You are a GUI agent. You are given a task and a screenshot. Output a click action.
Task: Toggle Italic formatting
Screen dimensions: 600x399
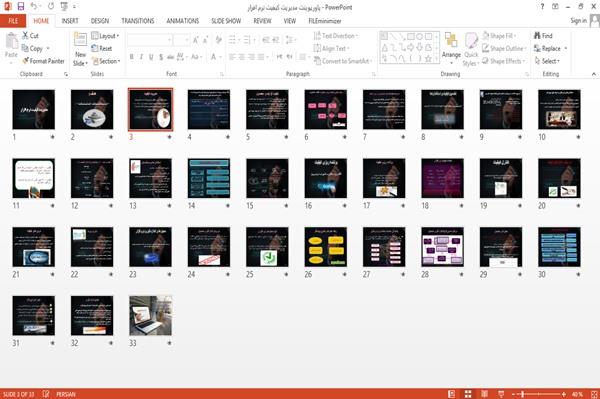click(141, 57)
